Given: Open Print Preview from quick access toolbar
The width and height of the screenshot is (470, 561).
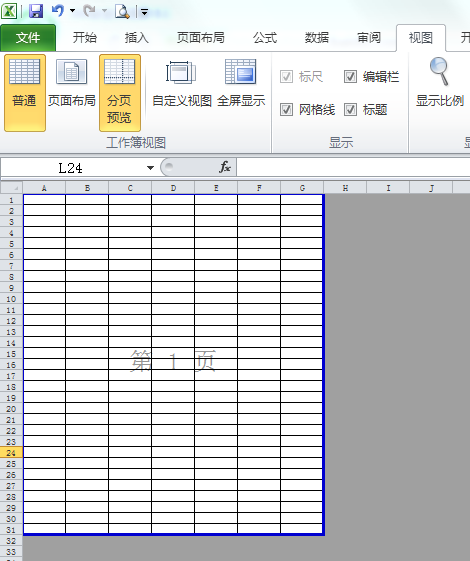Looking at the screenshot, I should [122, 11].
